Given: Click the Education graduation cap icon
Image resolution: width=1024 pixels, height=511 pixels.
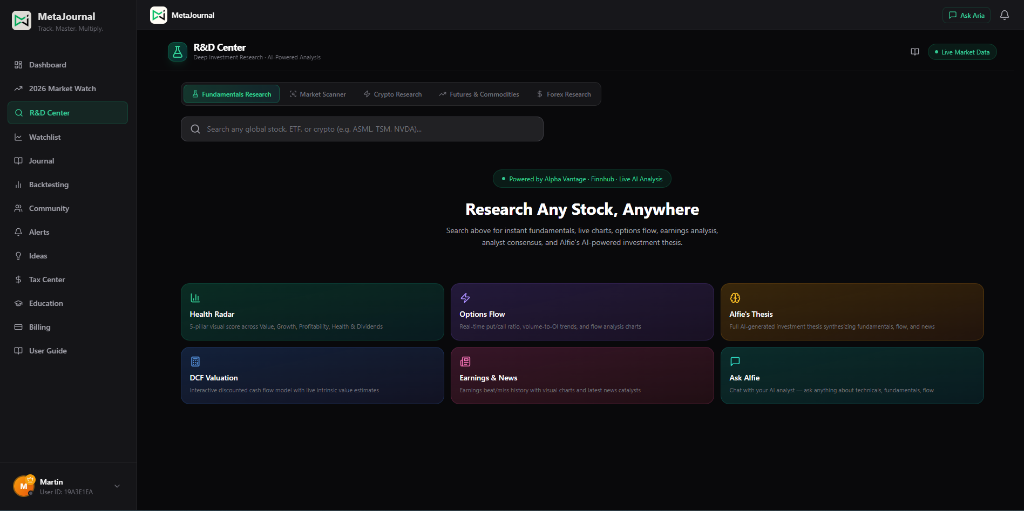Looking at the screenshot, I should [x=18, y=303].
